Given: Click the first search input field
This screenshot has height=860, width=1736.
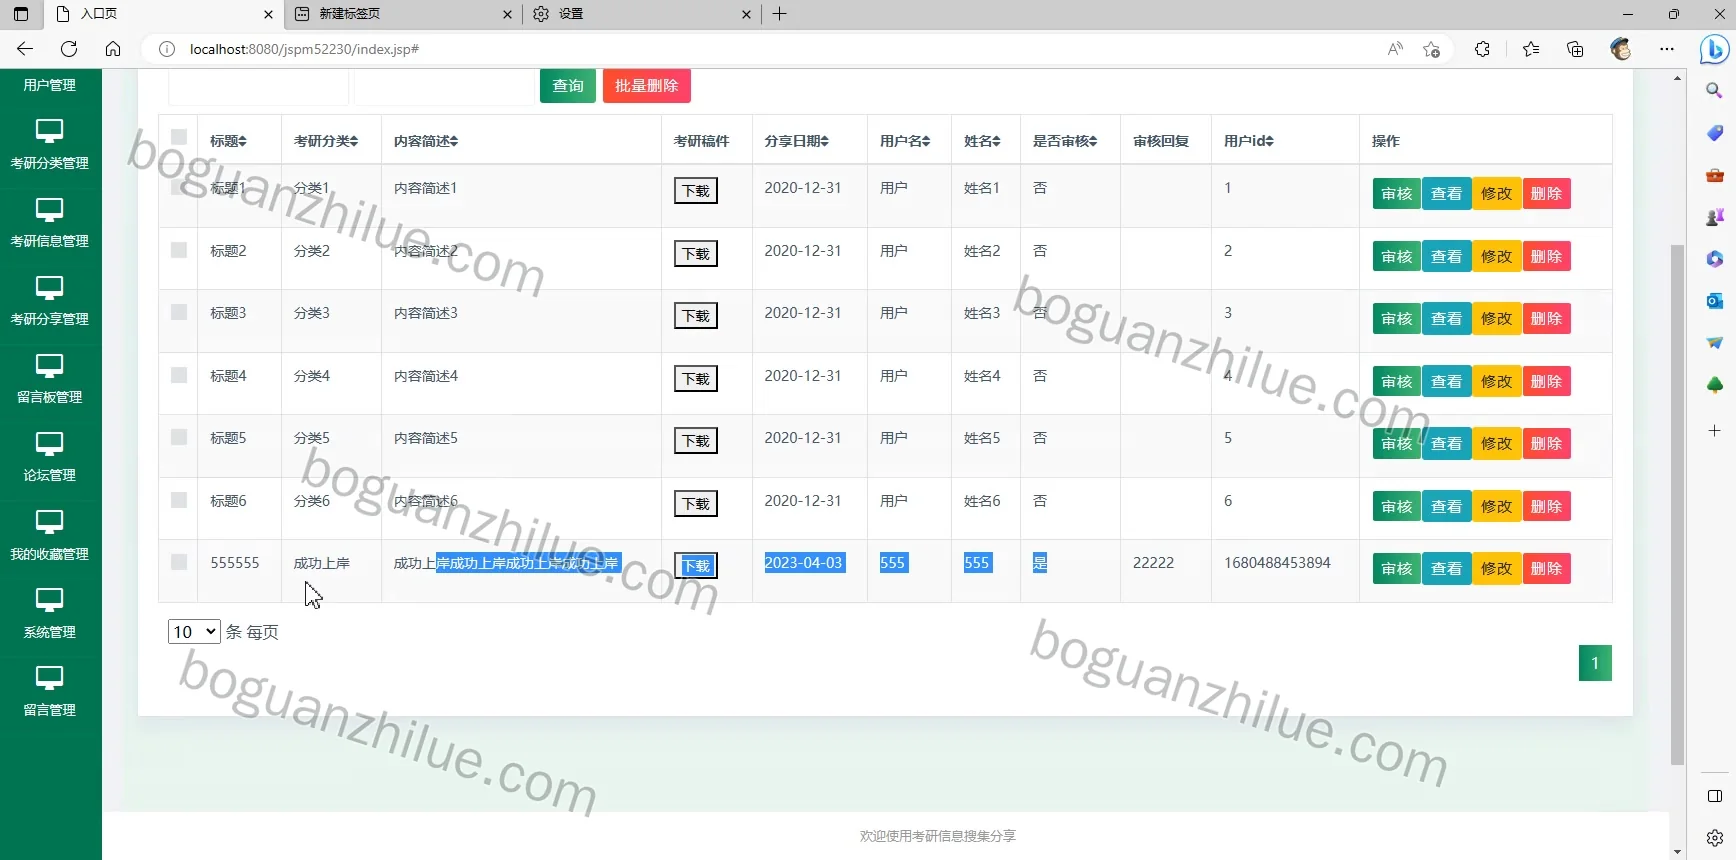Looking at the screenshot, I should [x=259, y=87].
